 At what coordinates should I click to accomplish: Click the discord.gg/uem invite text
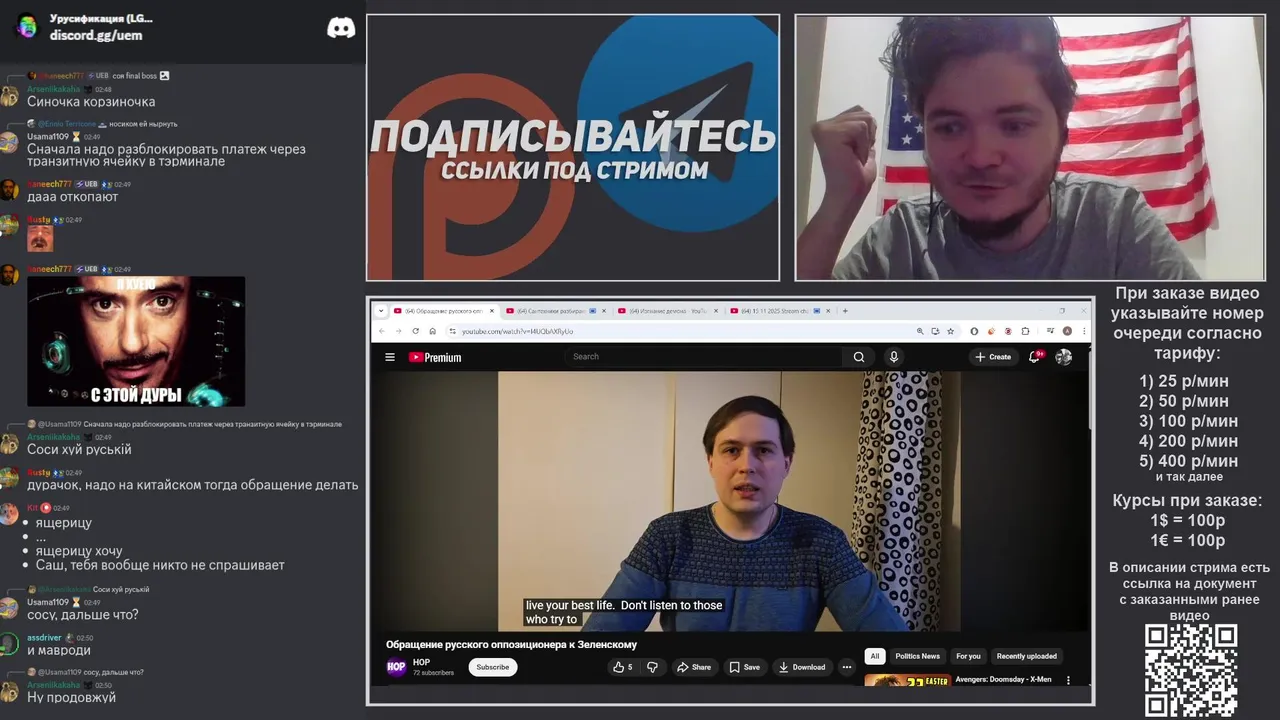[x=96, y=35]
